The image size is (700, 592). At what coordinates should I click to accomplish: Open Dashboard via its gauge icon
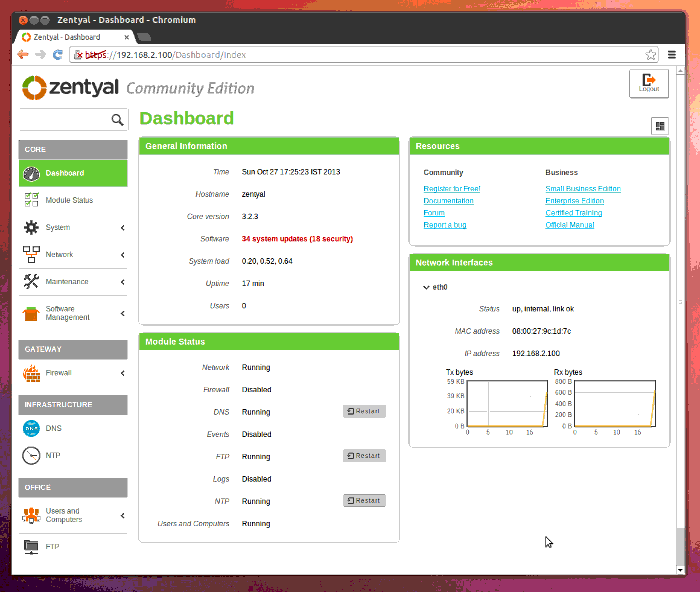[31, 173]
